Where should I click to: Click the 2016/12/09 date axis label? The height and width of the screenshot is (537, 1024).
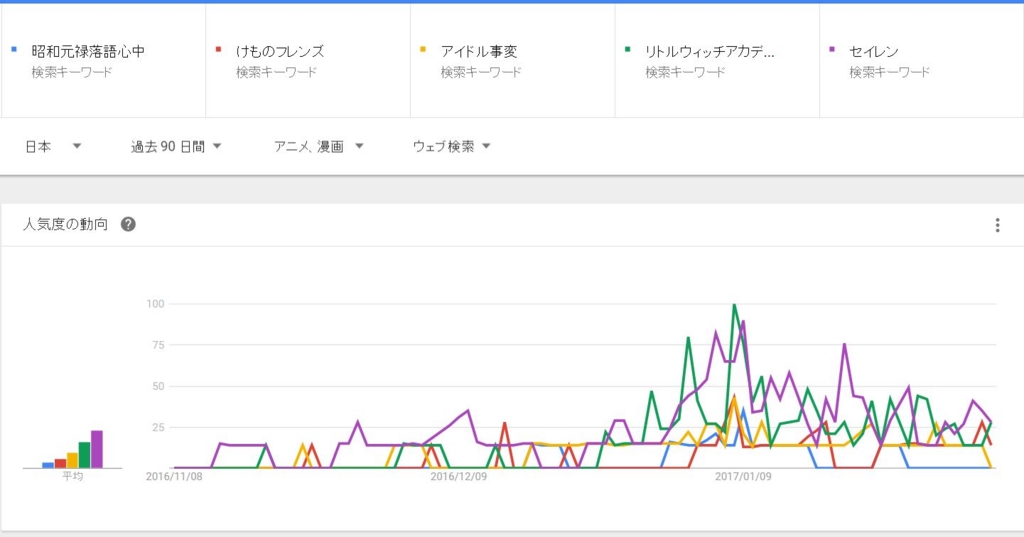pyautogui.click(x=458, y=476)
